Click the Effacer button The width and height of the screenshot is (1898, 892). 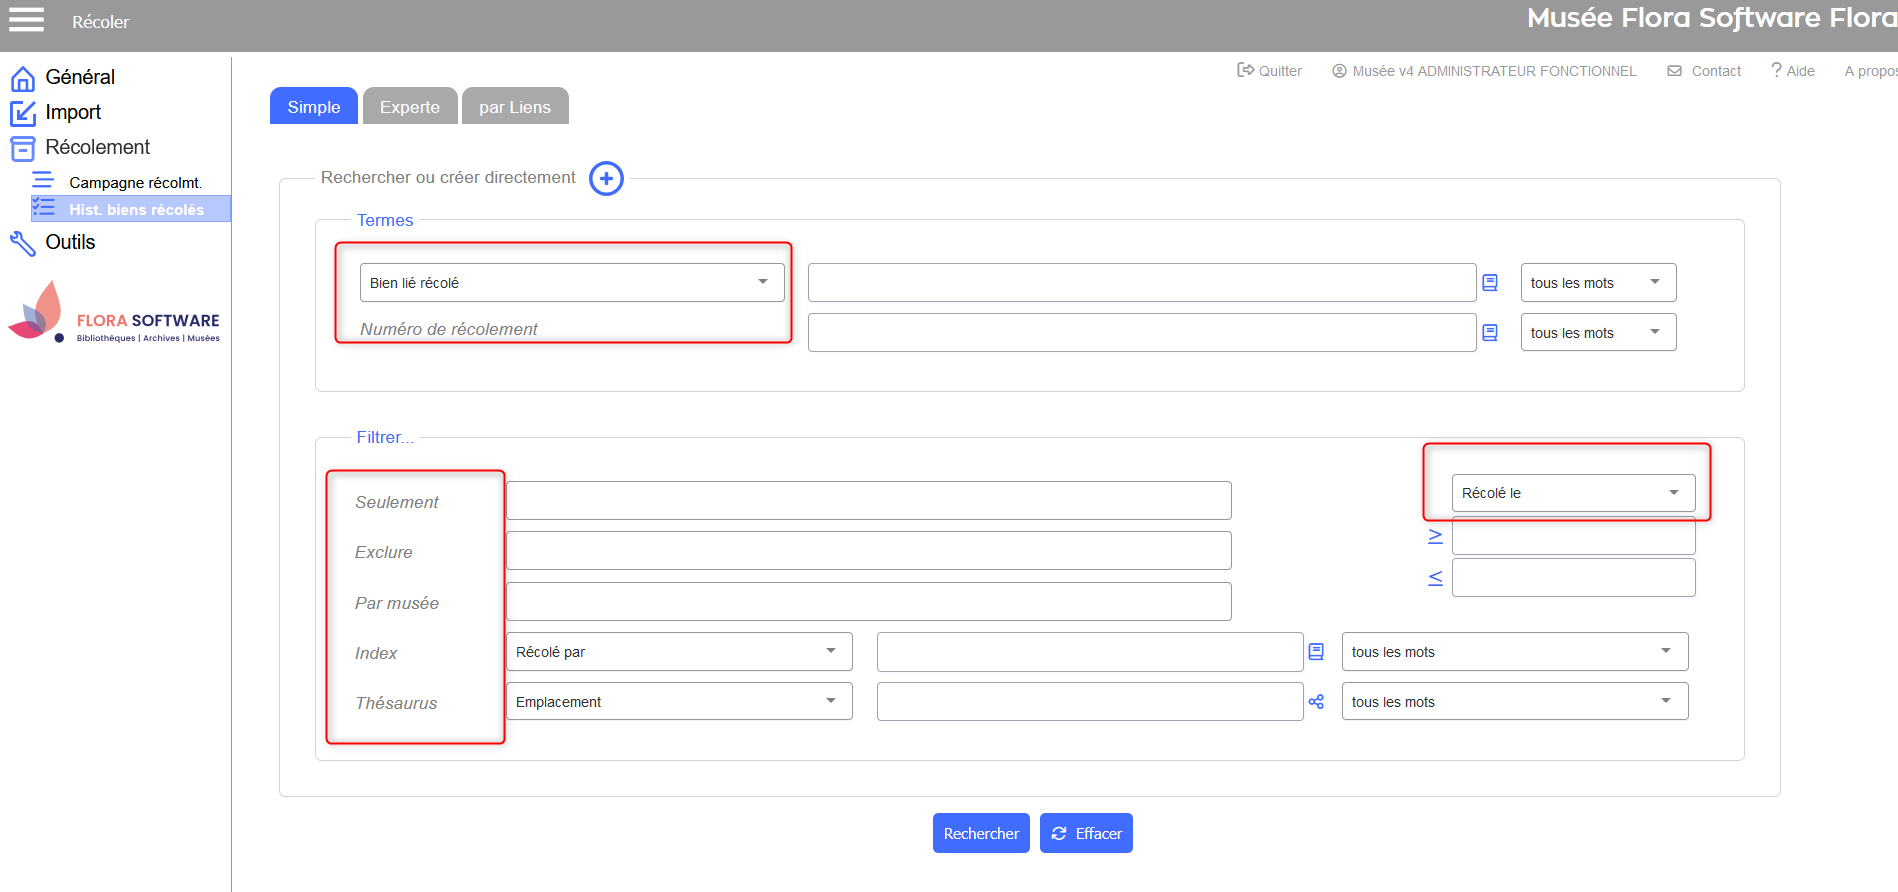(x=1086, y=833)
